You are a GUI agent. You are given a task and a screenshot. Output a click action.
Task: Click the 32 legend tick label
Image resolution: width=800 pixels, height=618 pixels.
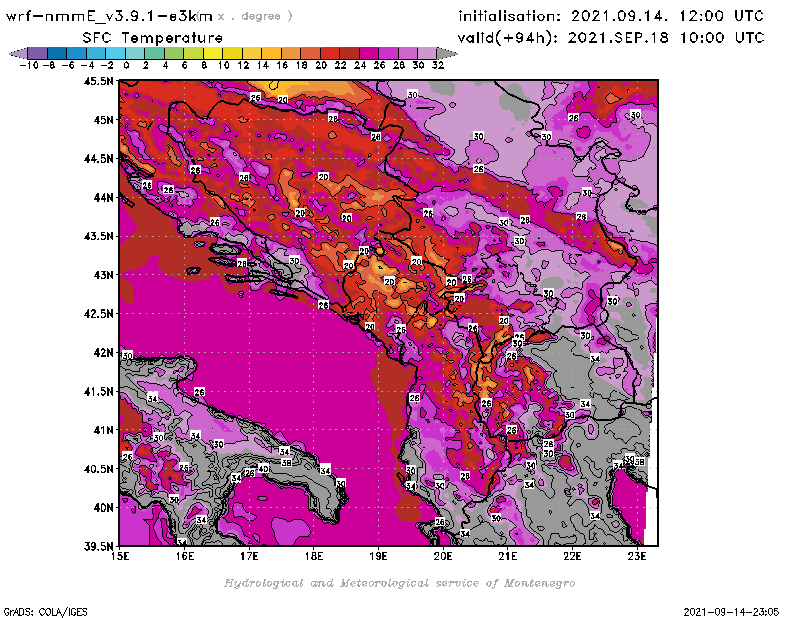[x=438, y=65]
